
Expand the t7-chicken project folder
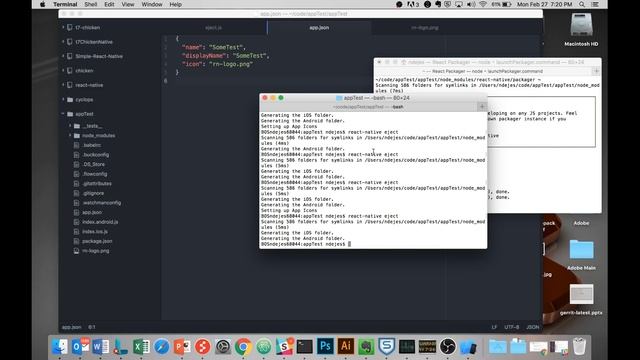coord(63,27)
